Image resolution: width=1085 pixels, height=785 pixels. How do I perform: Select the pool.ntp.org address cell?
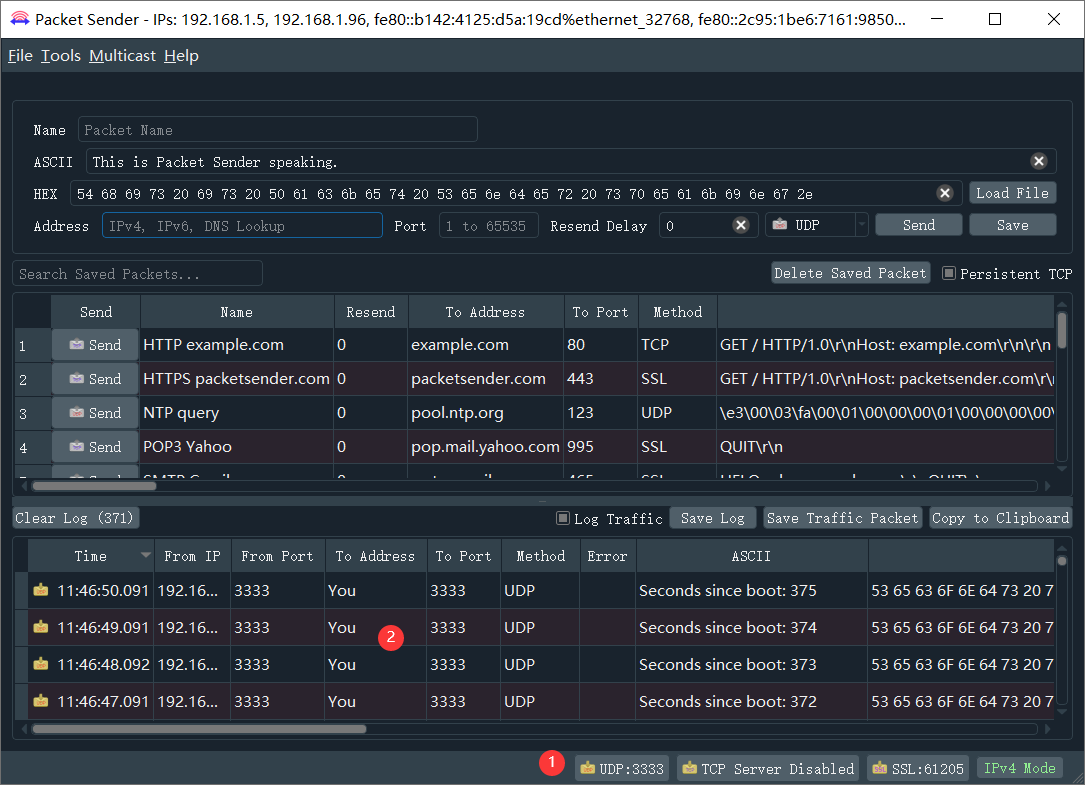coord(486,413)
